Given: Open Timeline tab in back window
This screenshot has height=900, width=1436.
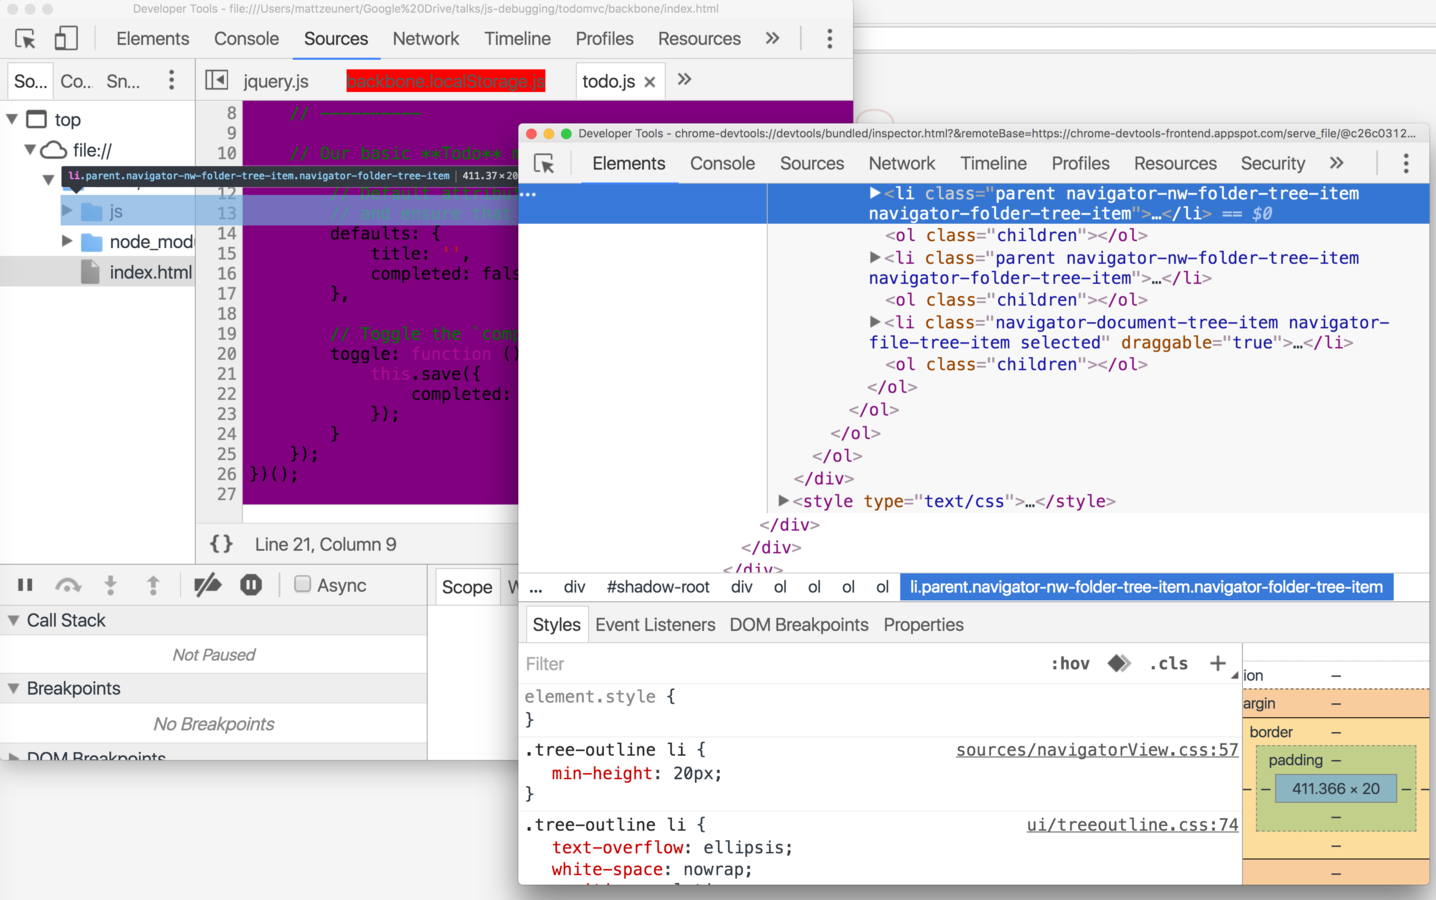Looking at the screenshot, I should (x=517, y=39).
